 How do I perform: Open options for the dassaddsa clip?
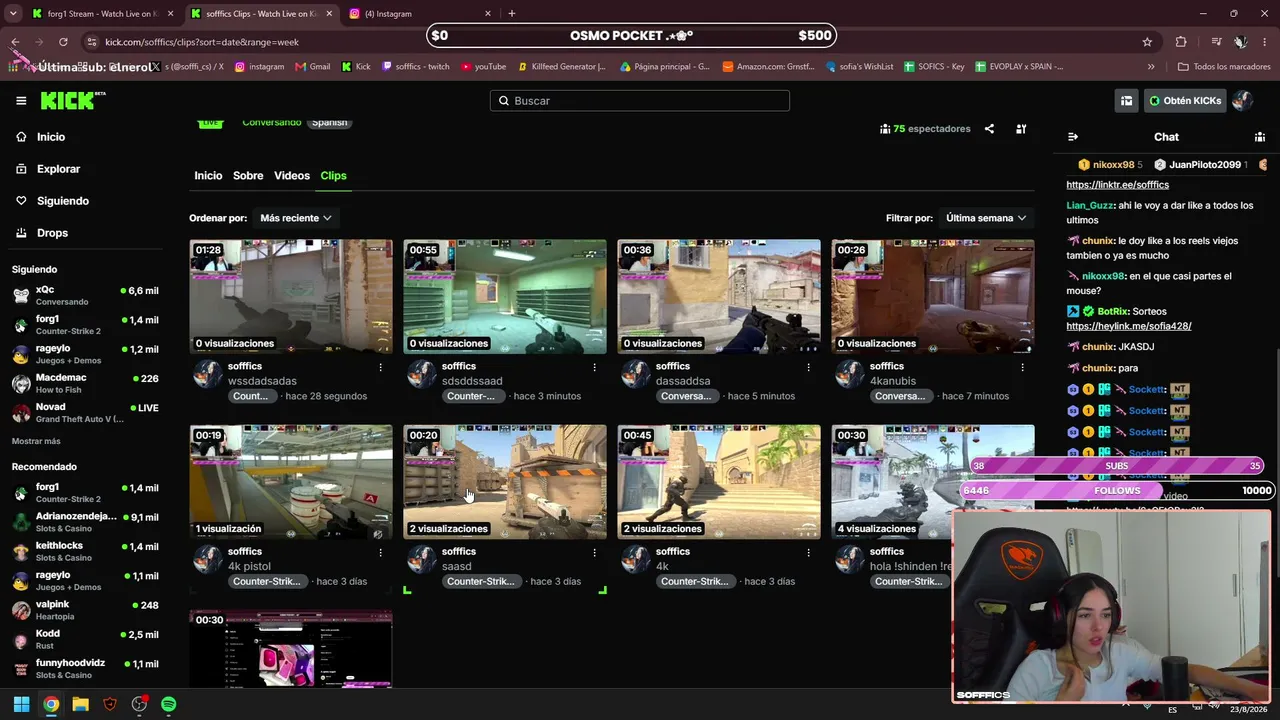coord(808,367)
